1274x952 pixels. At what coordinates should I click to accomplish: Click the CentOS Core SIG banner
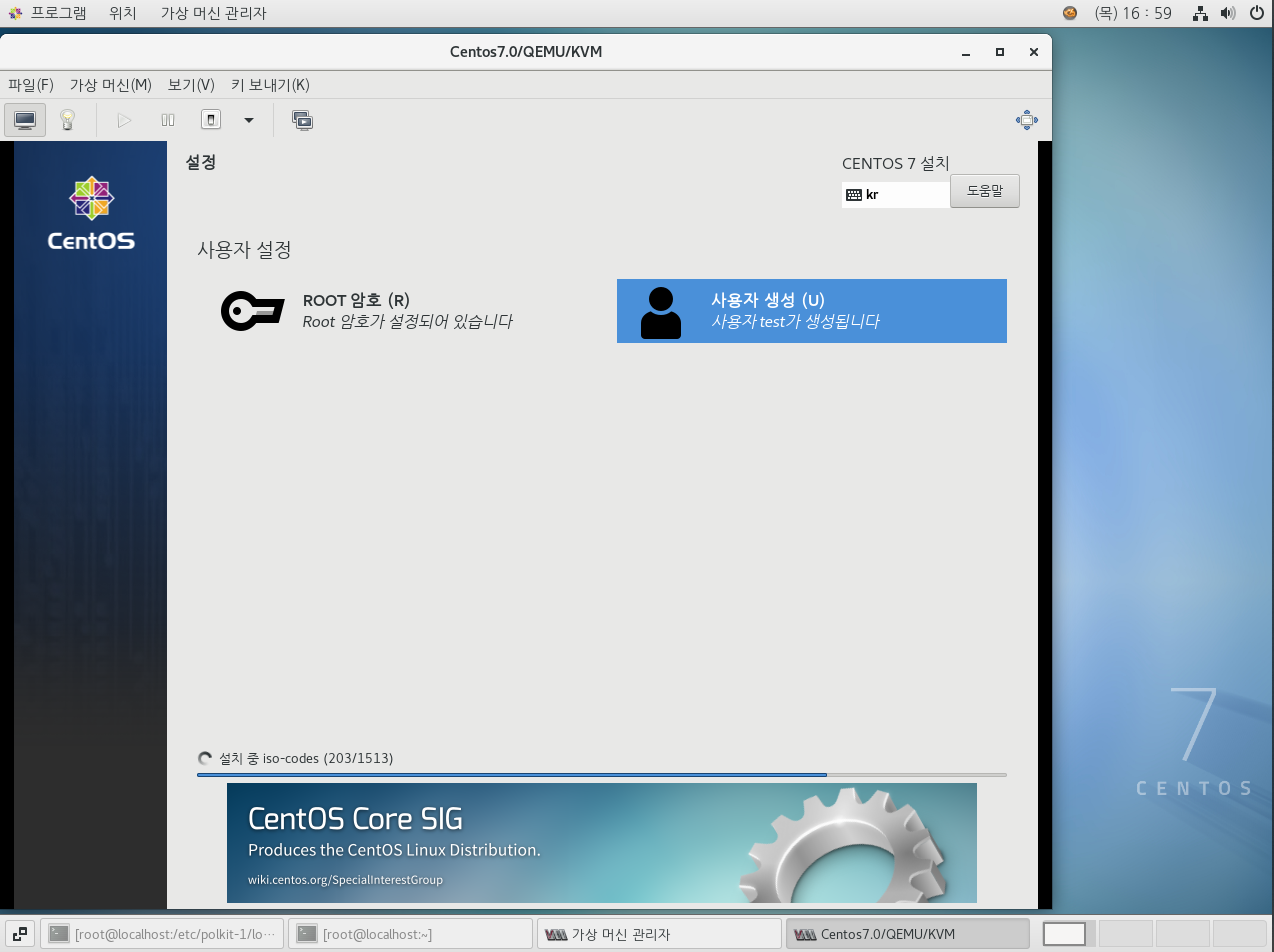coord(602,843)
